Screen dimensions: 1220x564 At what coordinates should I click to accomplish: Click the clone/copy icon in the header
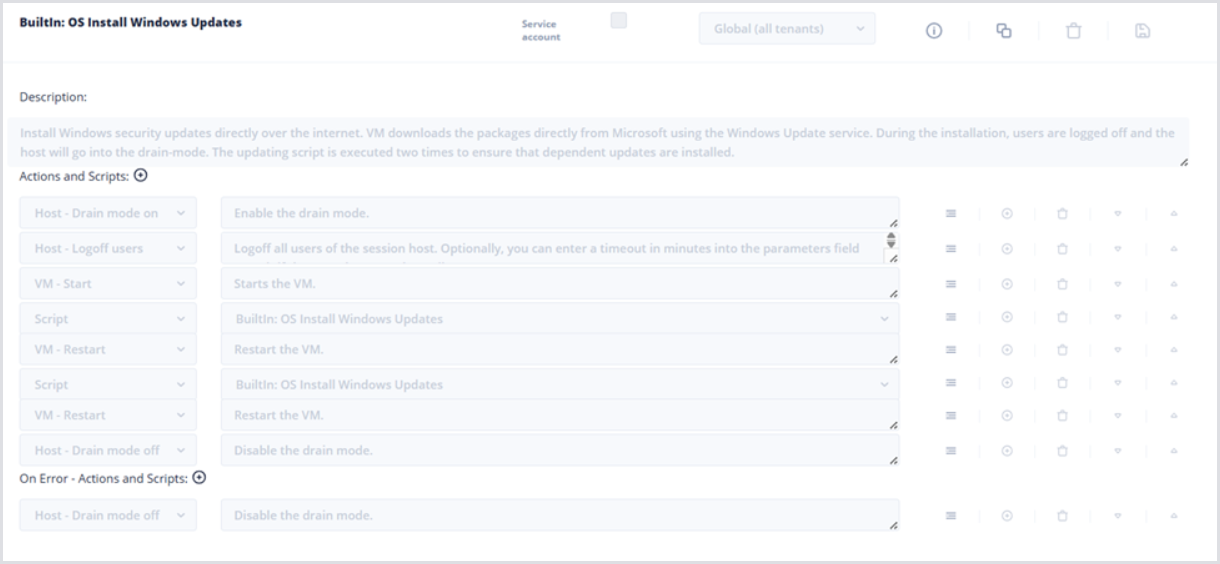[x=1003, y=31]
